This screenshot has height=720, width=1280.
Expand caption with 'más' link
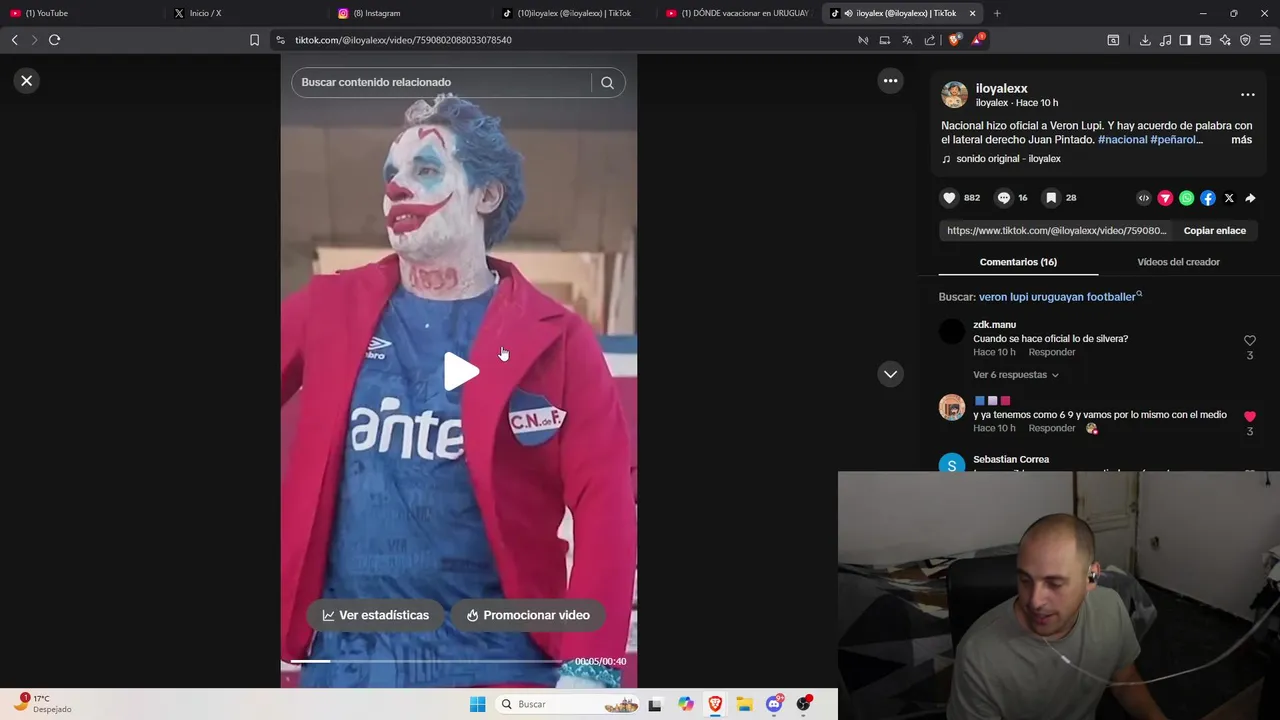click(1241, 140)
